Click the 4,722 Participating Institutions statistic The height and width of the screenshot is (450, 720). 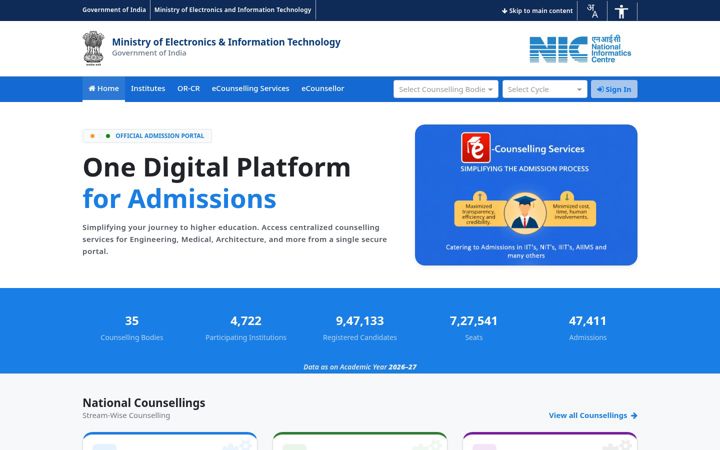click(246, 328)
